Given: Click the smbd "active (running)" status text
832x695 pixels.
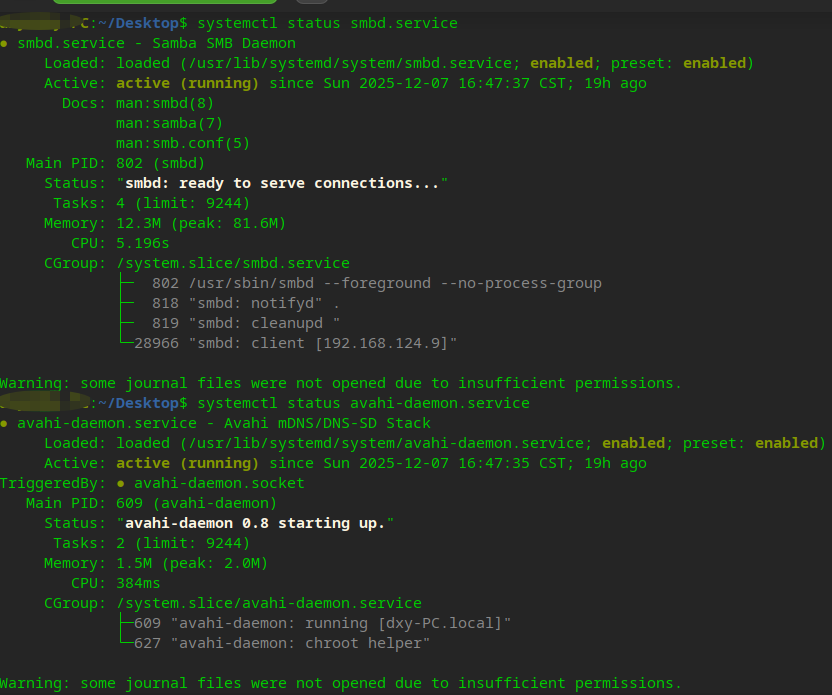Looking at the screenshot, I should click(187, 83).
